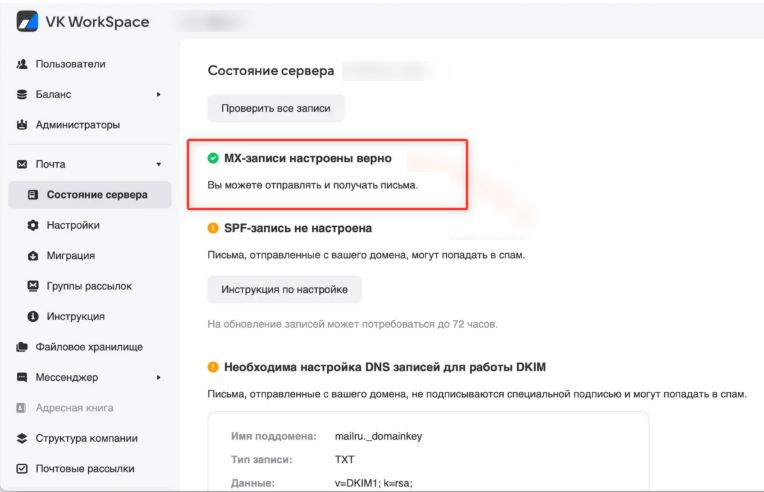Click the Пользователи users icon

(22, 64)
